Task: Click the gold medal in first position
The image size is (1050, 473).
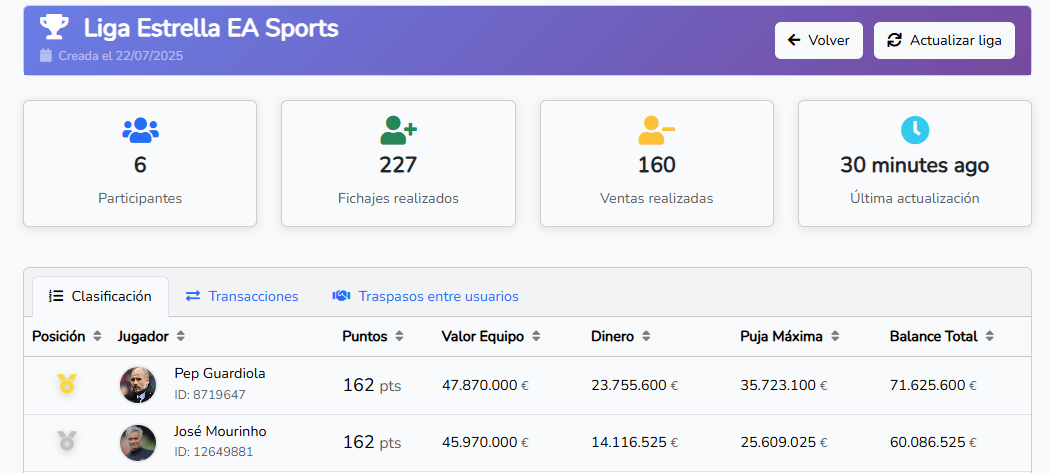Action: pyautogui.click(x=67, y=383)
